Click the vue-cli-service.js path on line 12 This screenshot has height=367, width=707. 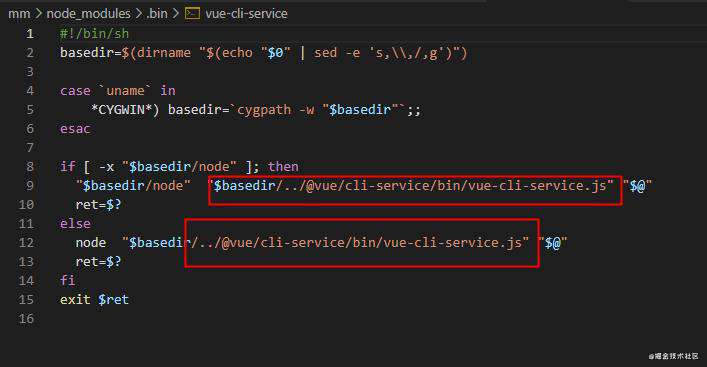pyautogui.click(x=326, y=243)
